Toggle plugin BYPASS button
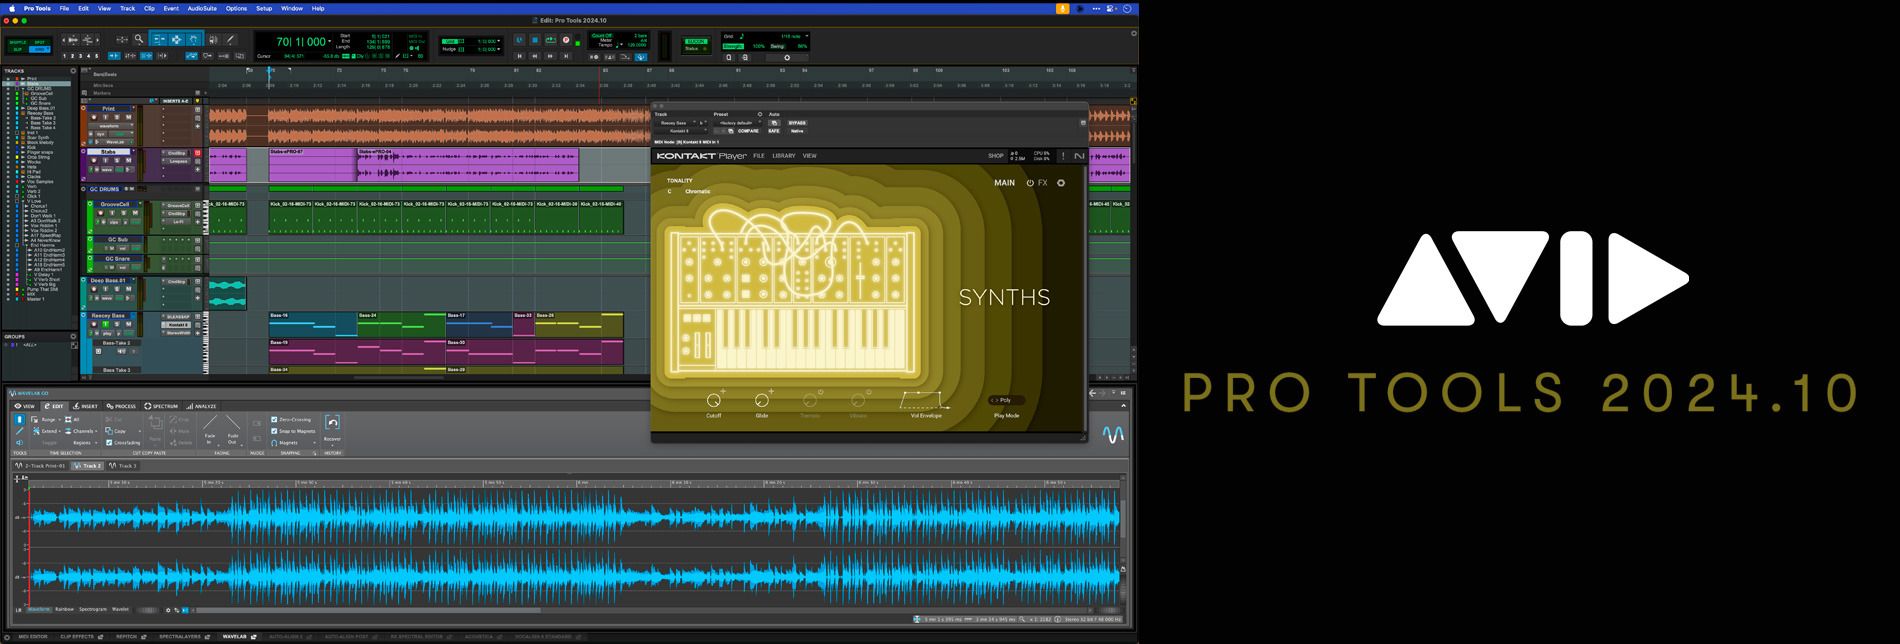The width and height of the screenshot is (1900, 644). coord(797,123)
